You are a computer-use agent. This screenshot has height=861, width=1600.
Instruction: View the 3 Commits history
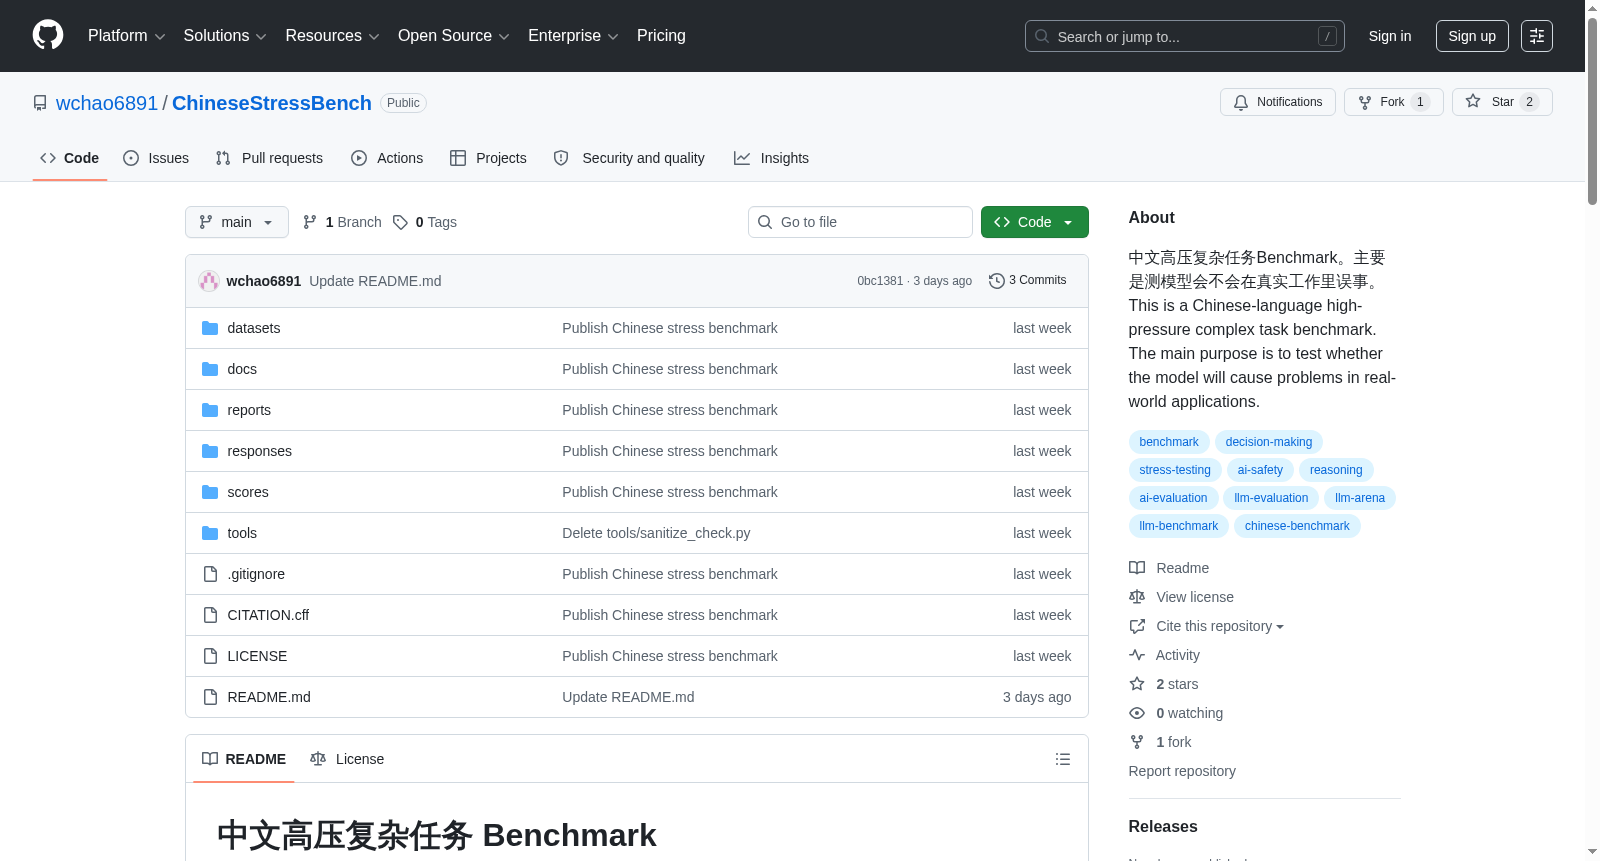(x=1028, y=281)
